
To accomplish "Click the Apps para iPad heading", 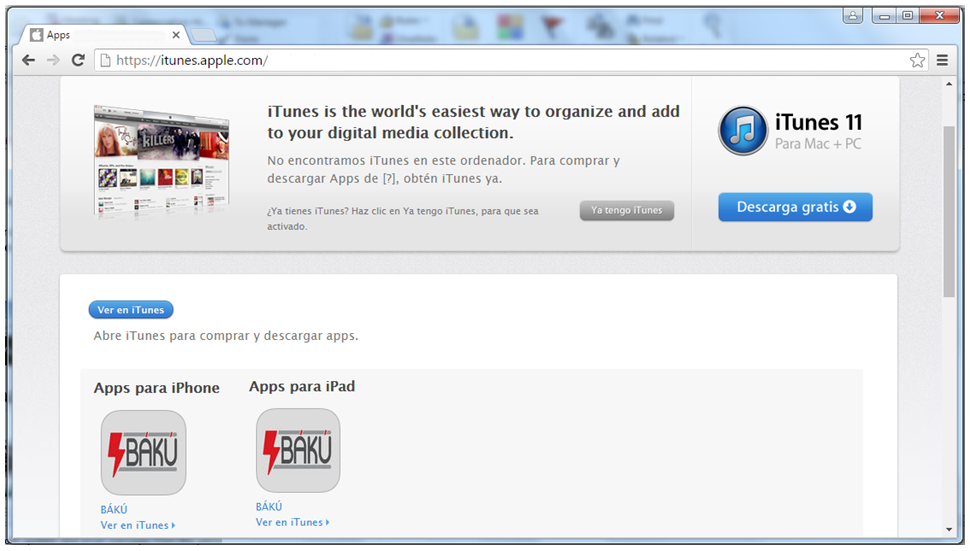I will (302, 387).
